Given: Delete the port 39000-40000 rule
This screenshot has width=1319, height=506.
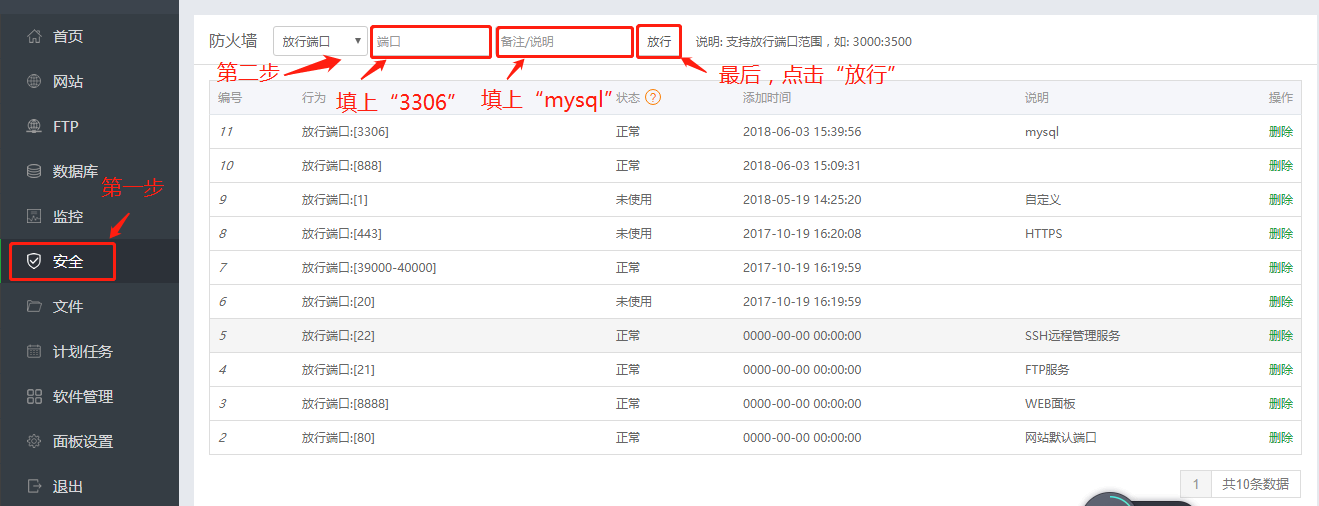Looking at the screenshot, I should (1280, 267).
